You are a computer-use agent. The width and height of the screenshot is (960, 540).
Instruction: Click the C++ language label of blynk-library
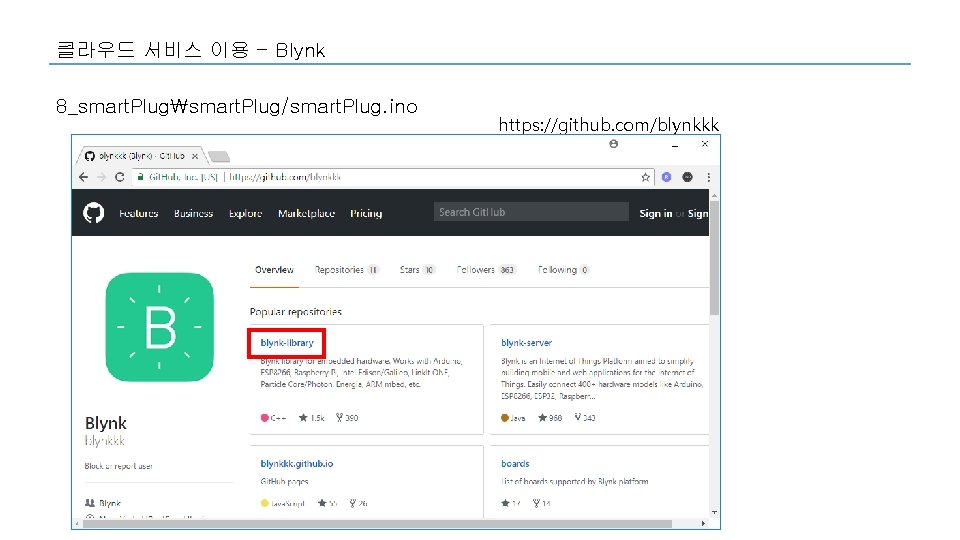[x=274, y=418]
